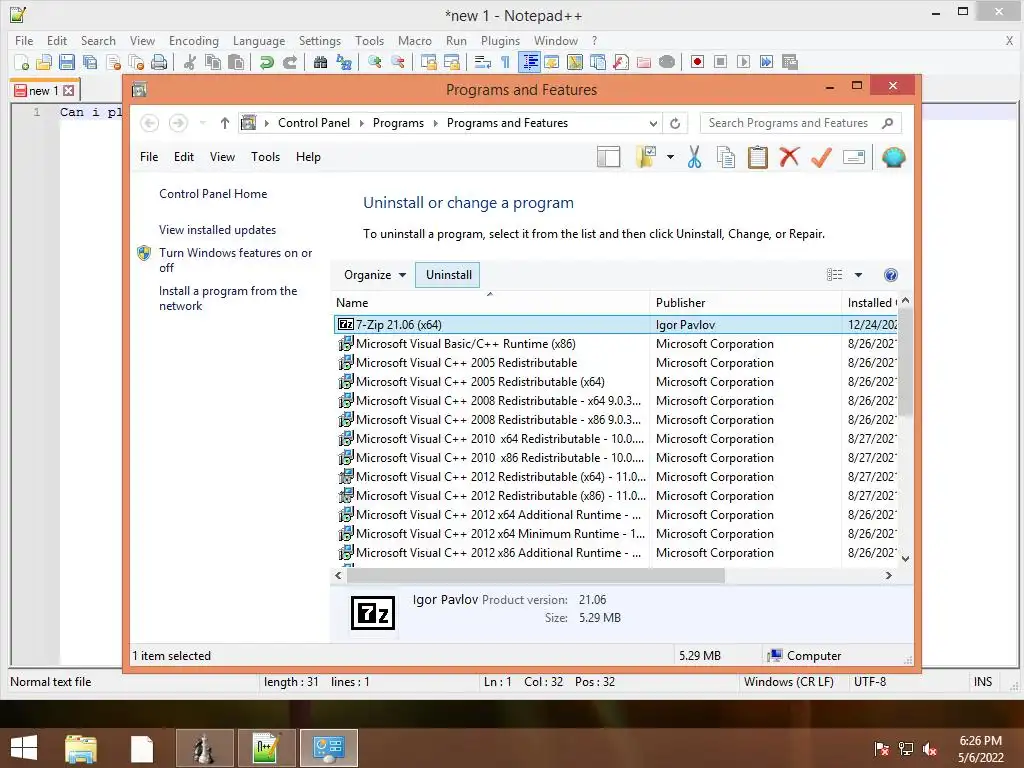The width and height of the screenshot is (1024, 768).
Task: Open Control Panel Home link
Action: point(213,194)
